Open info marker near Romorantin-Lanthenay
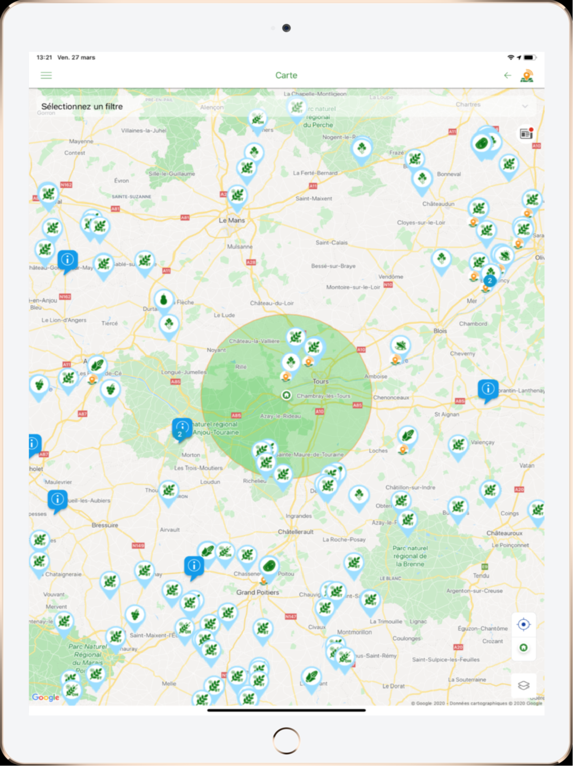This screenshot has width=576, height=768. coord(488,390)
